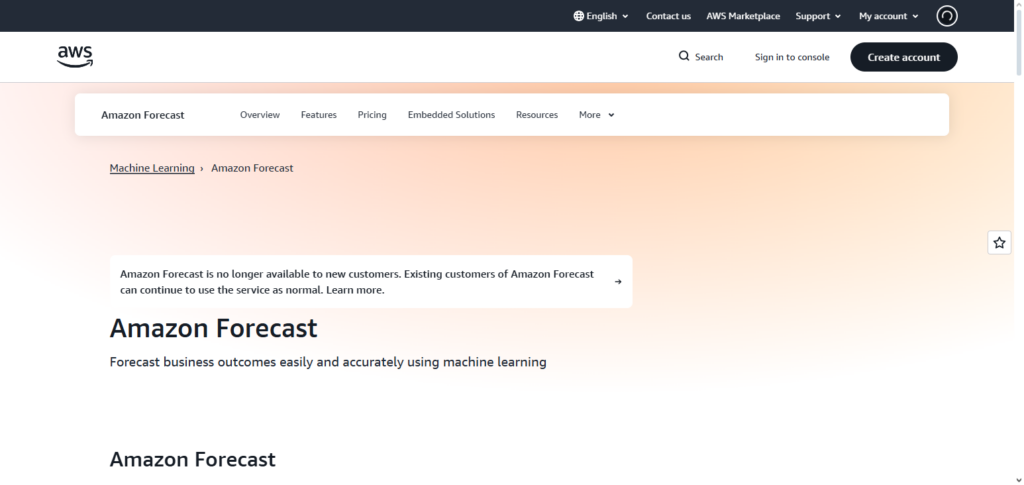Open the Features tab

tap(319, 115)
